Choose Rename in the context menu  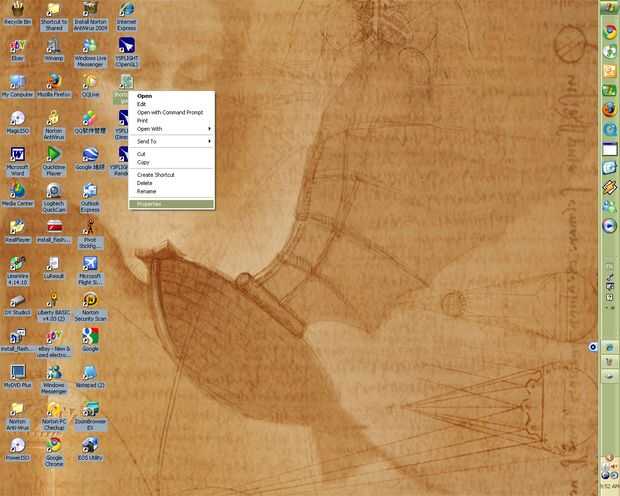pos(172,191)
